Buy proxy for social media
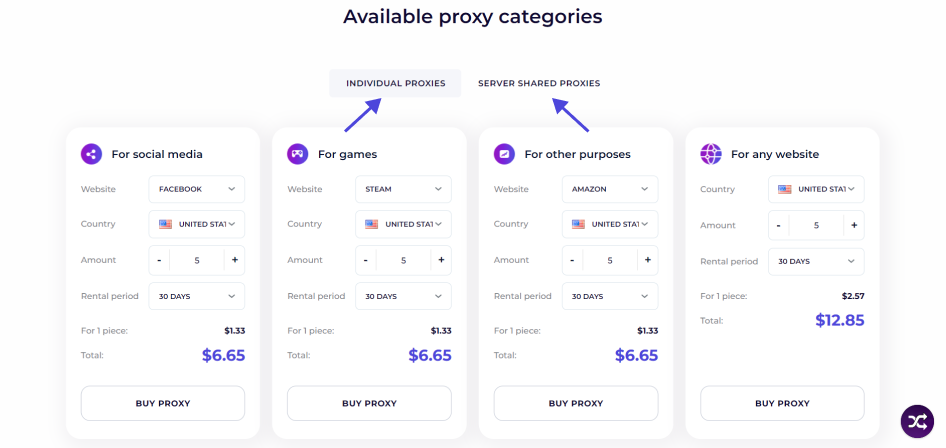 point(163,403)
